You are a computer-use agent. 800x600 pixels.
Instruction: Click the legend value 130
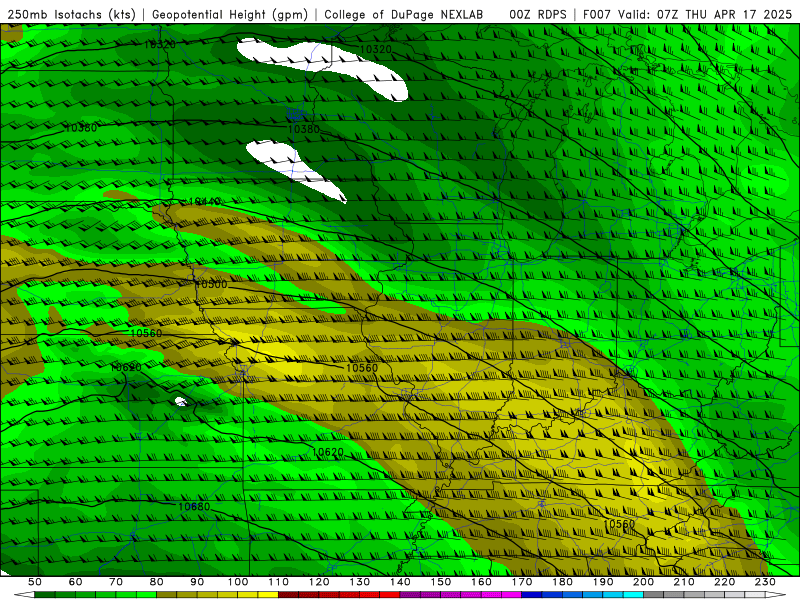pyautogui.click(x=359, y=582)
